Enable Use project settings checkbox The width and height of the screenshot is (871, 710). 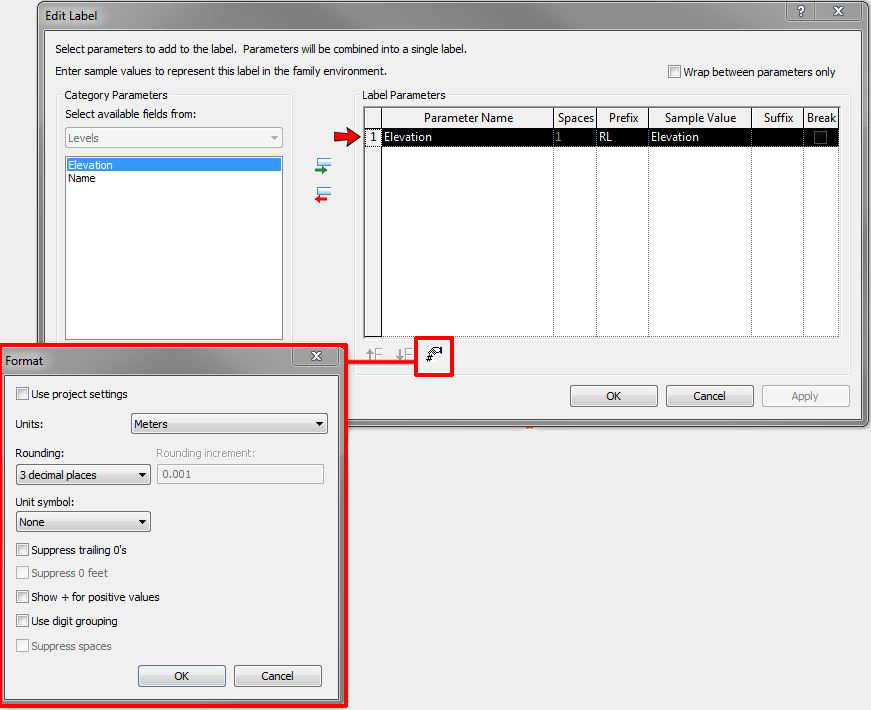(22, 394)
